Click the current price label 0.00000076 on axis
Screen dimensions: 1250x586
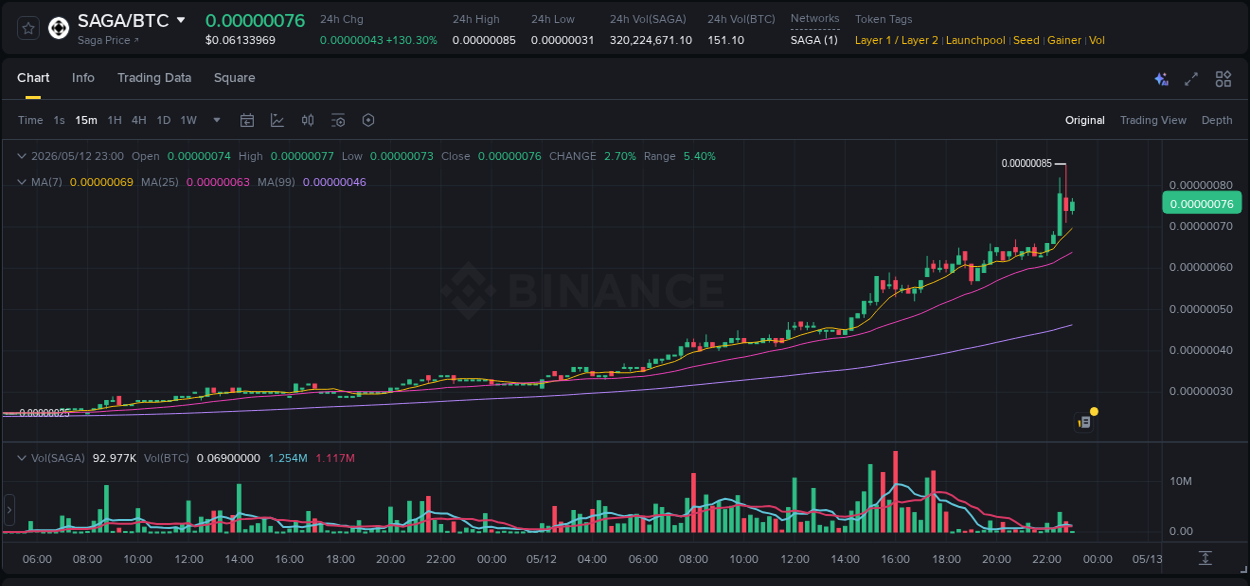(1201, 204)
